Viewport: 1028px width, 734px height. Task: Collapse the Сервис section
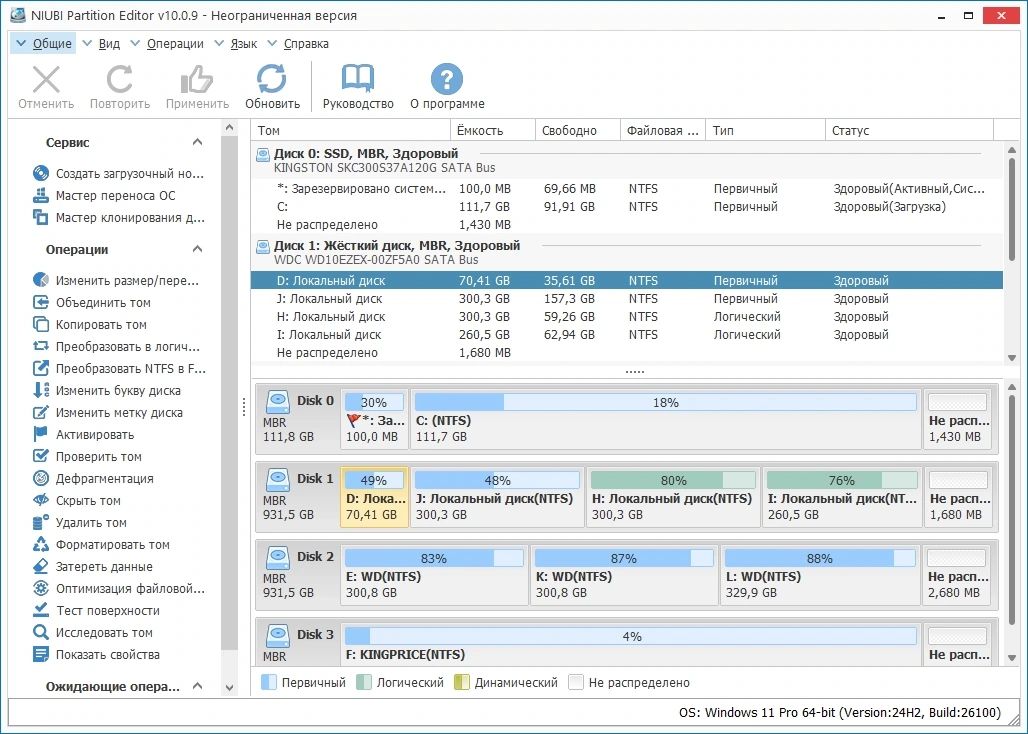tap(197, 142)
